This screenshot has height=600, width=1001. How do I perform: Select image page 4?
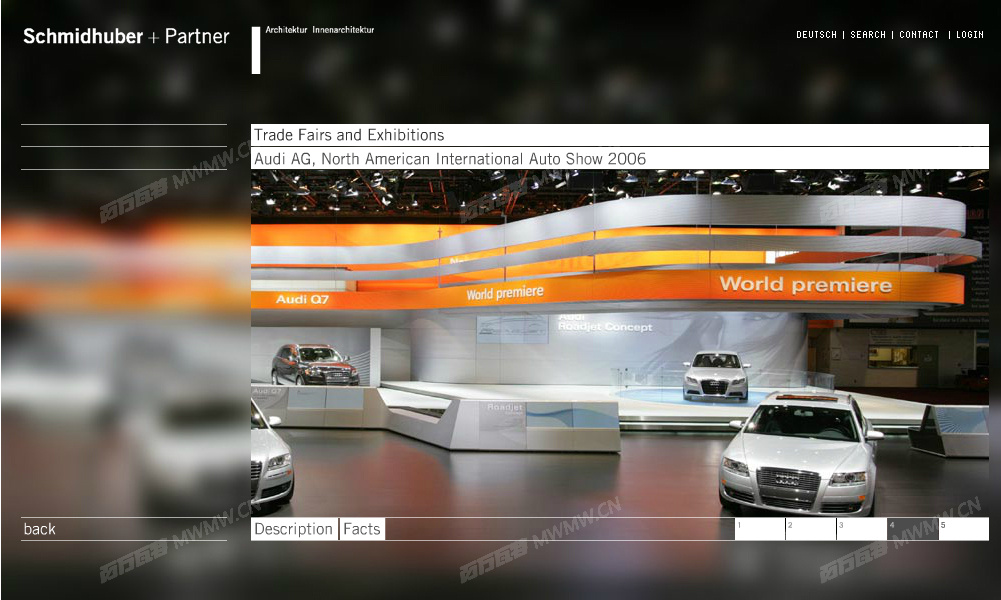pos(913,529)
